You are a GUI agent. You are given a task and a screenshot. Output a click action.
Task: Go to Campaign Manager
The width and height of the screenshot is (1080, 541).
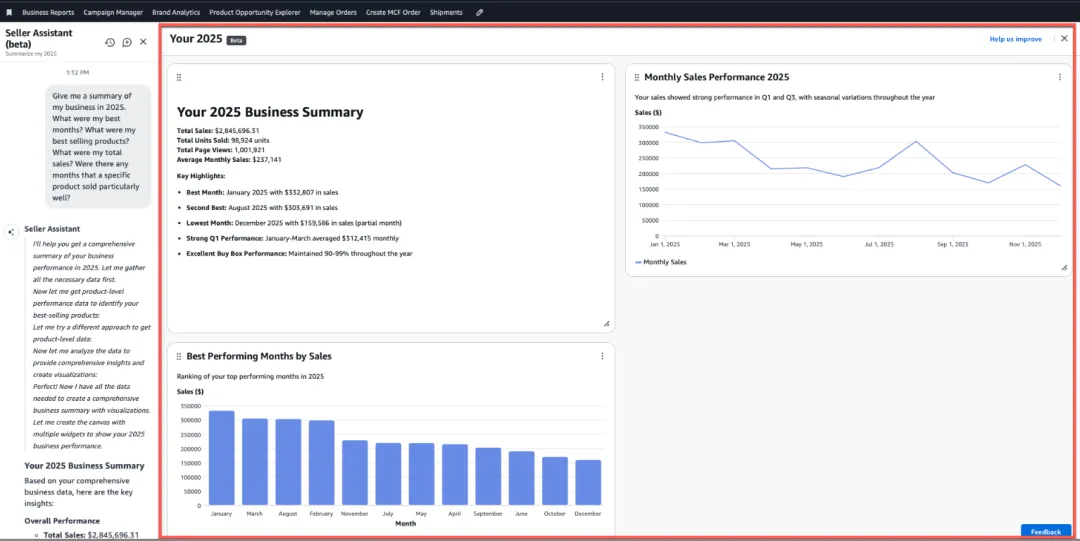(113, 12)
